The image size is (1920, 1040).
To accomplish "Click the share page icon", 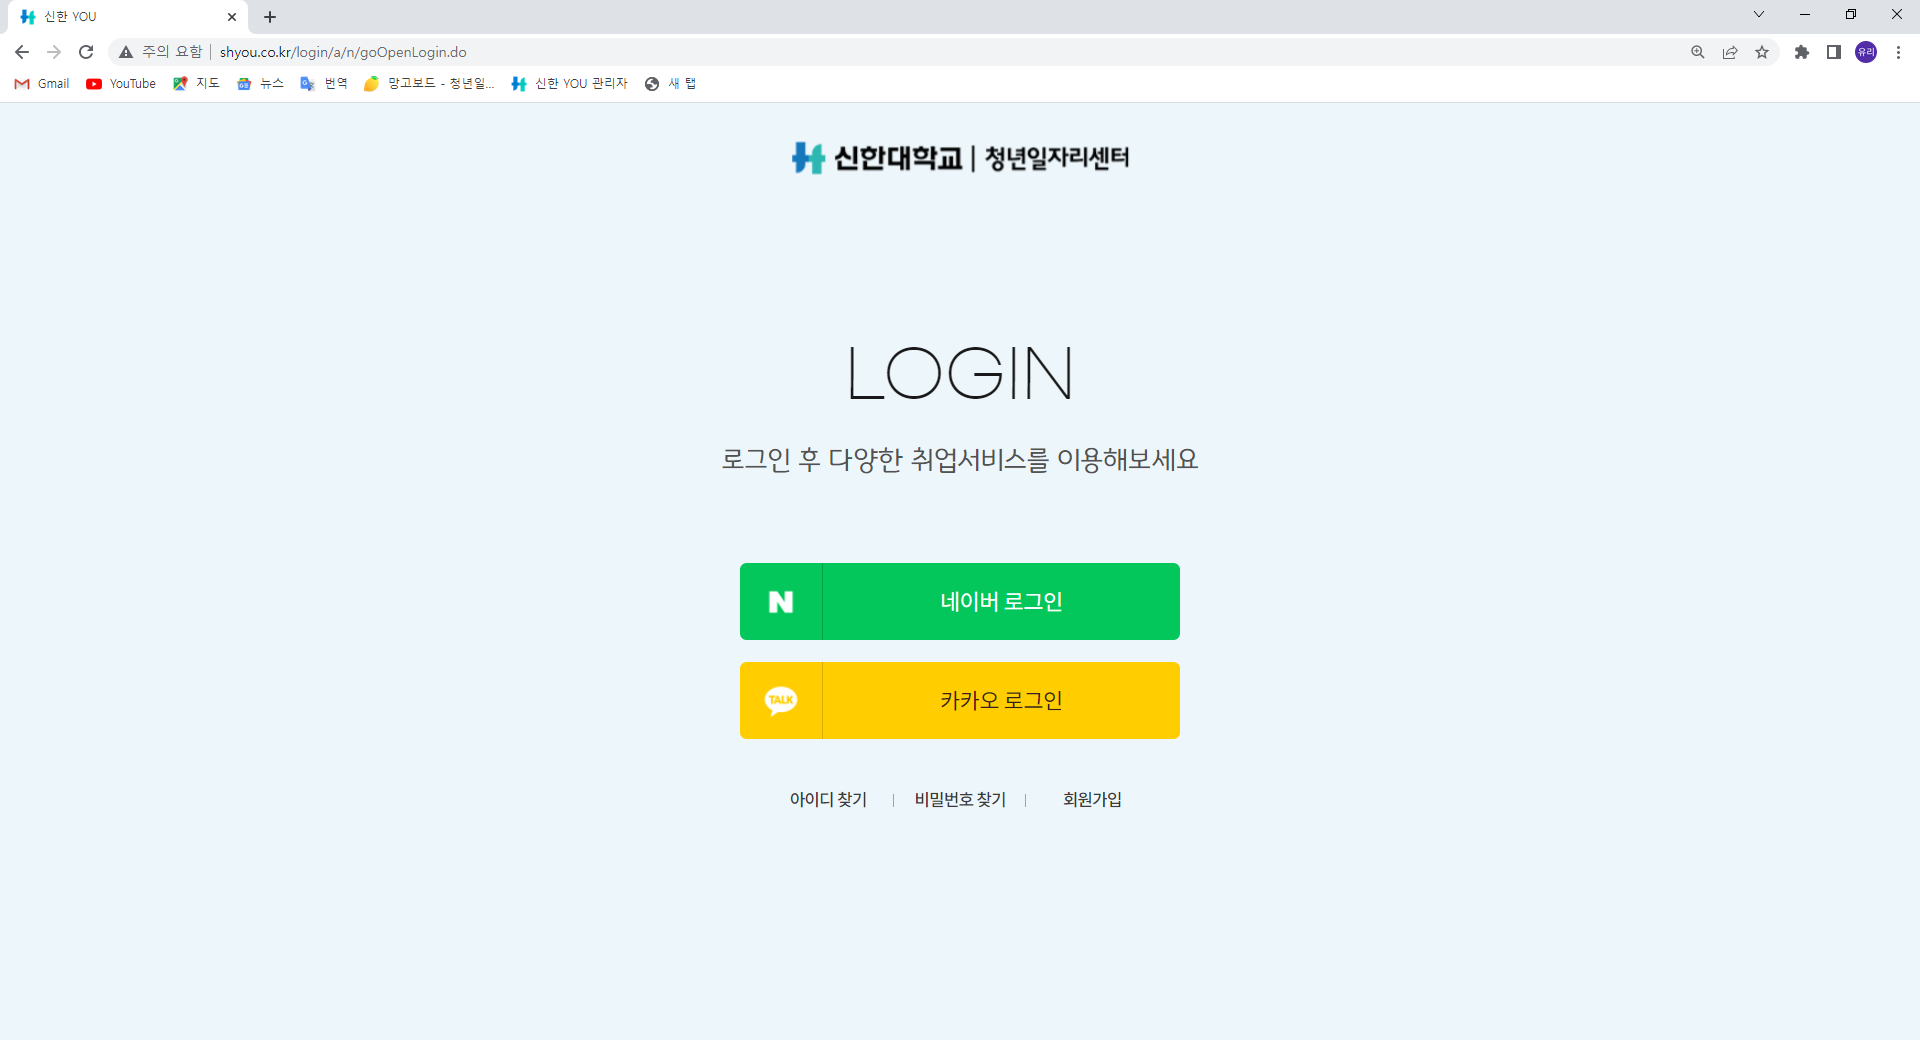I will point(1730,52).
